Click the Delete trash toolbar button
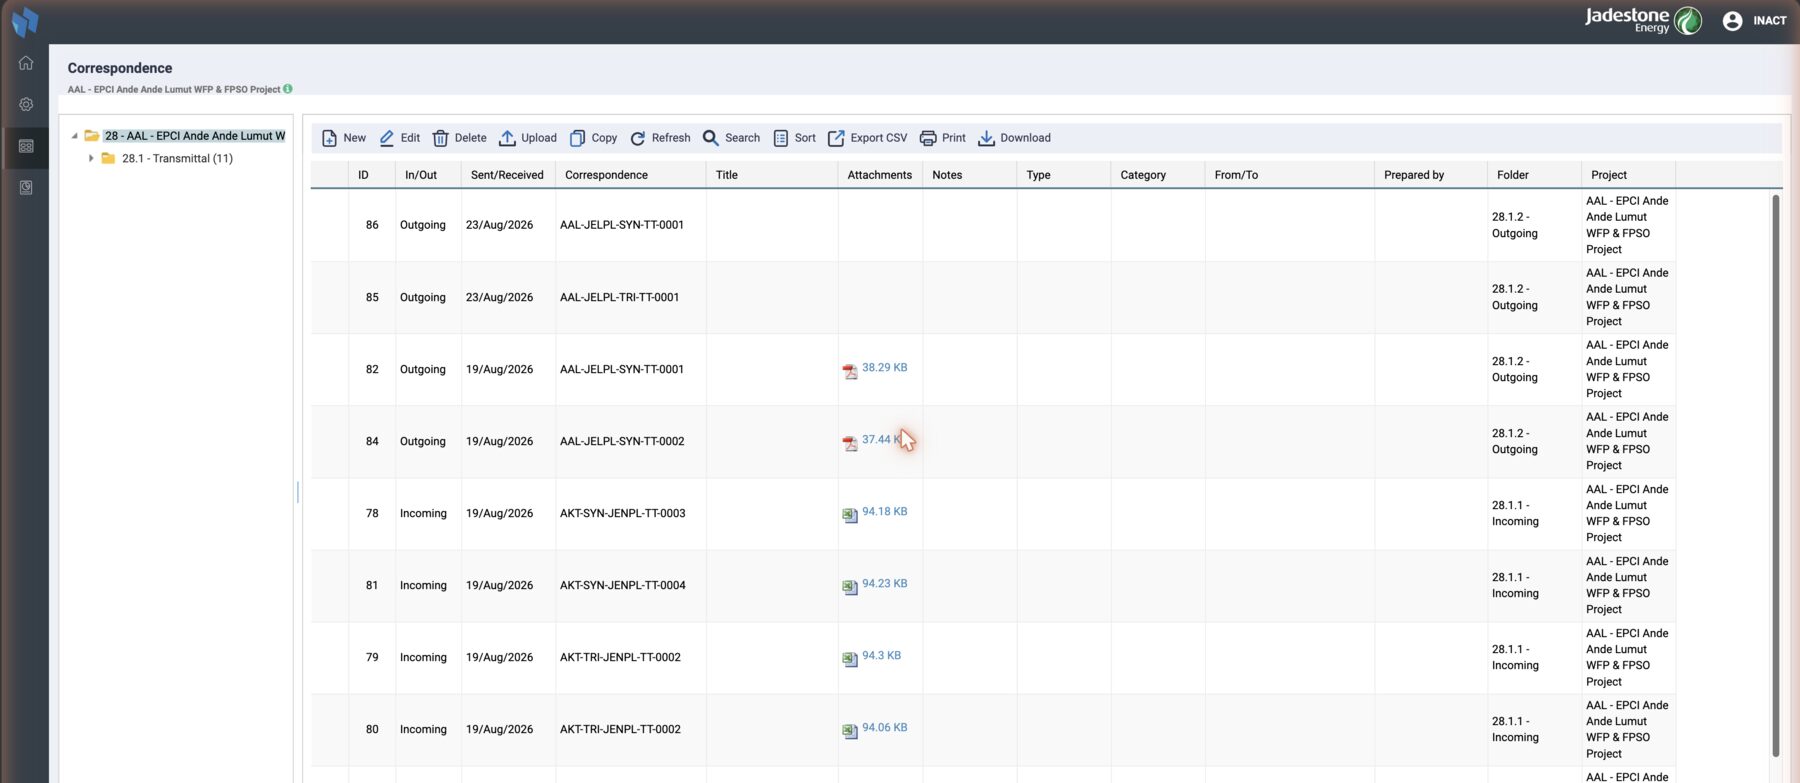The width and height of the screenshot is (1800, 783). [459, 138]
